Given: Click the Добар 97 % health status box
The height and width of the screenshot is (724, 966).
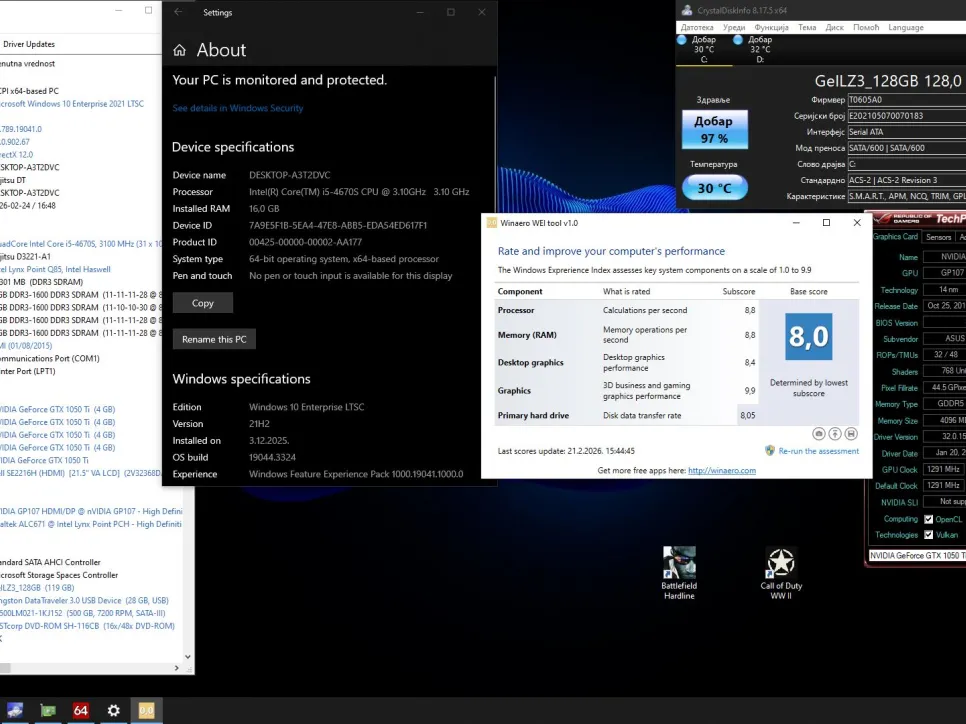Looking at the screenshot, I should (714, 129).
